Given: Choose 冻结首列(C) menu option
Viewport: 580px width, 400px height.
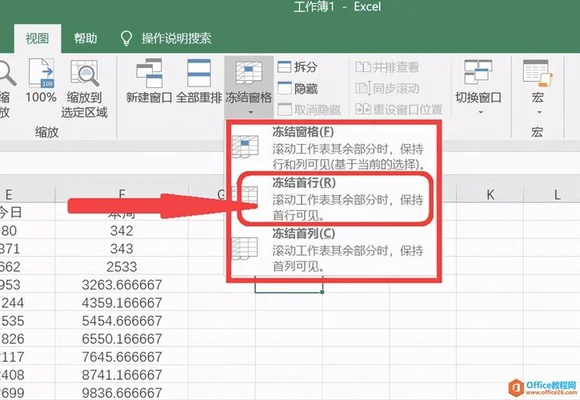Looking at the screenshot, I should pyautogui.click(x=334, y=250).
